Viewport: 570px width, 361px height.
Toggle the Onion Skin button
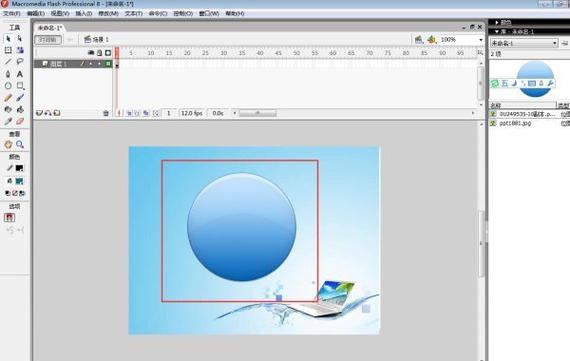pyautogui.click(x=129, y=113)
